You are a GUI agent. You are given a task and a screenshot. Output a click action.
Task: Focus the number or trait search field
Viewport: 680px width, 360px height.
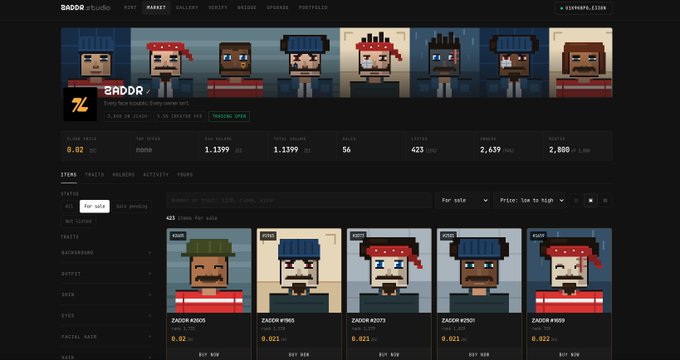[299, 200]
